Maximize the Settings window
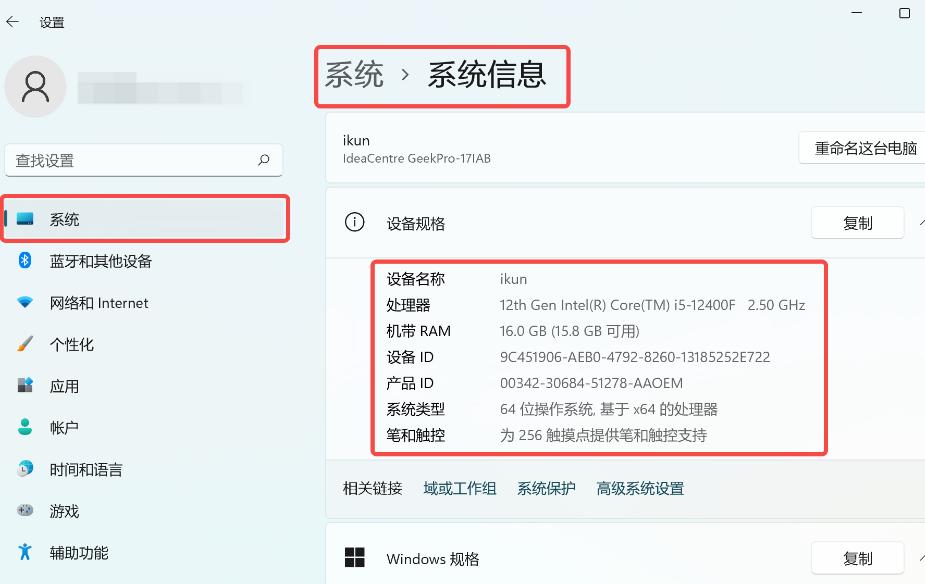This screenshot has width=925, height=584. (904, 12)
